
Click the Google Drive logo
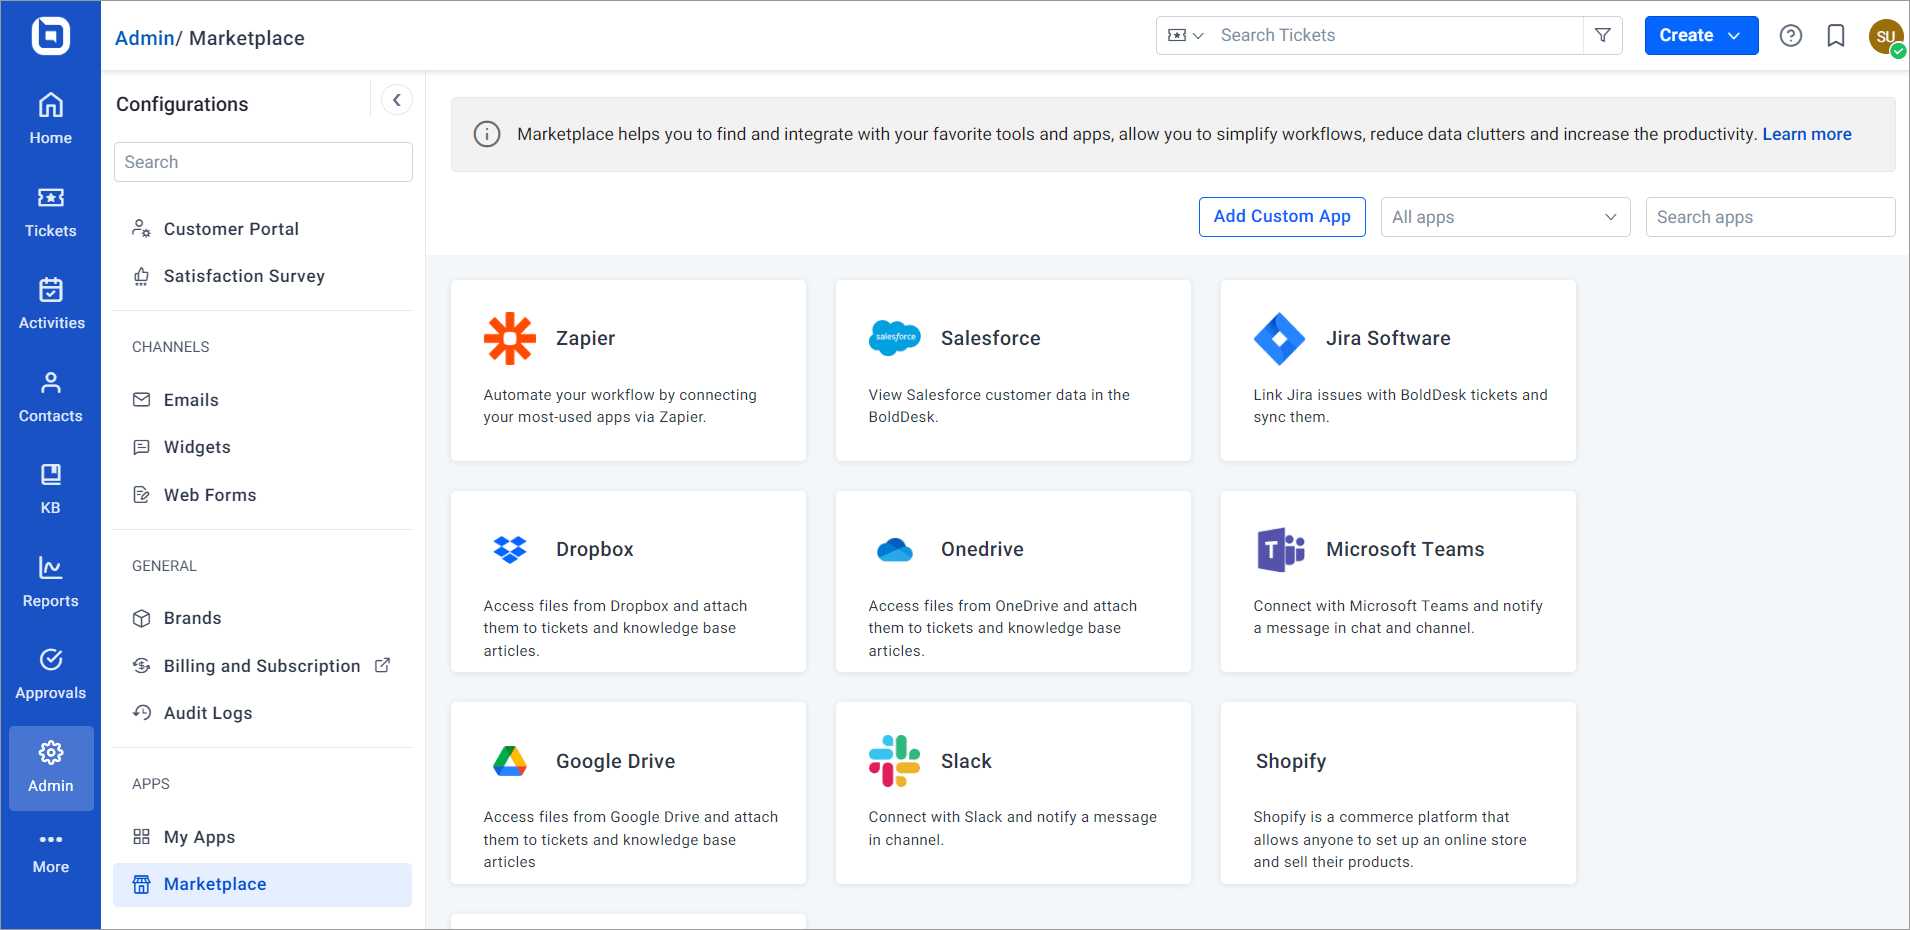click(x=510, y=761)
